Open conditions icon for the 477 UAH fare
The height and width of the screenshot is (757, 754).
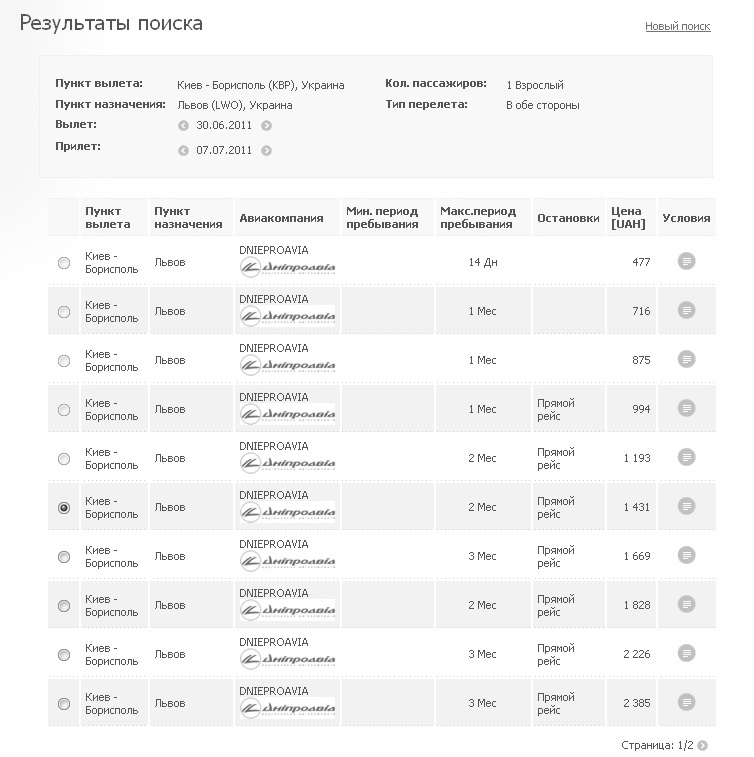click(x=686, y=262)
